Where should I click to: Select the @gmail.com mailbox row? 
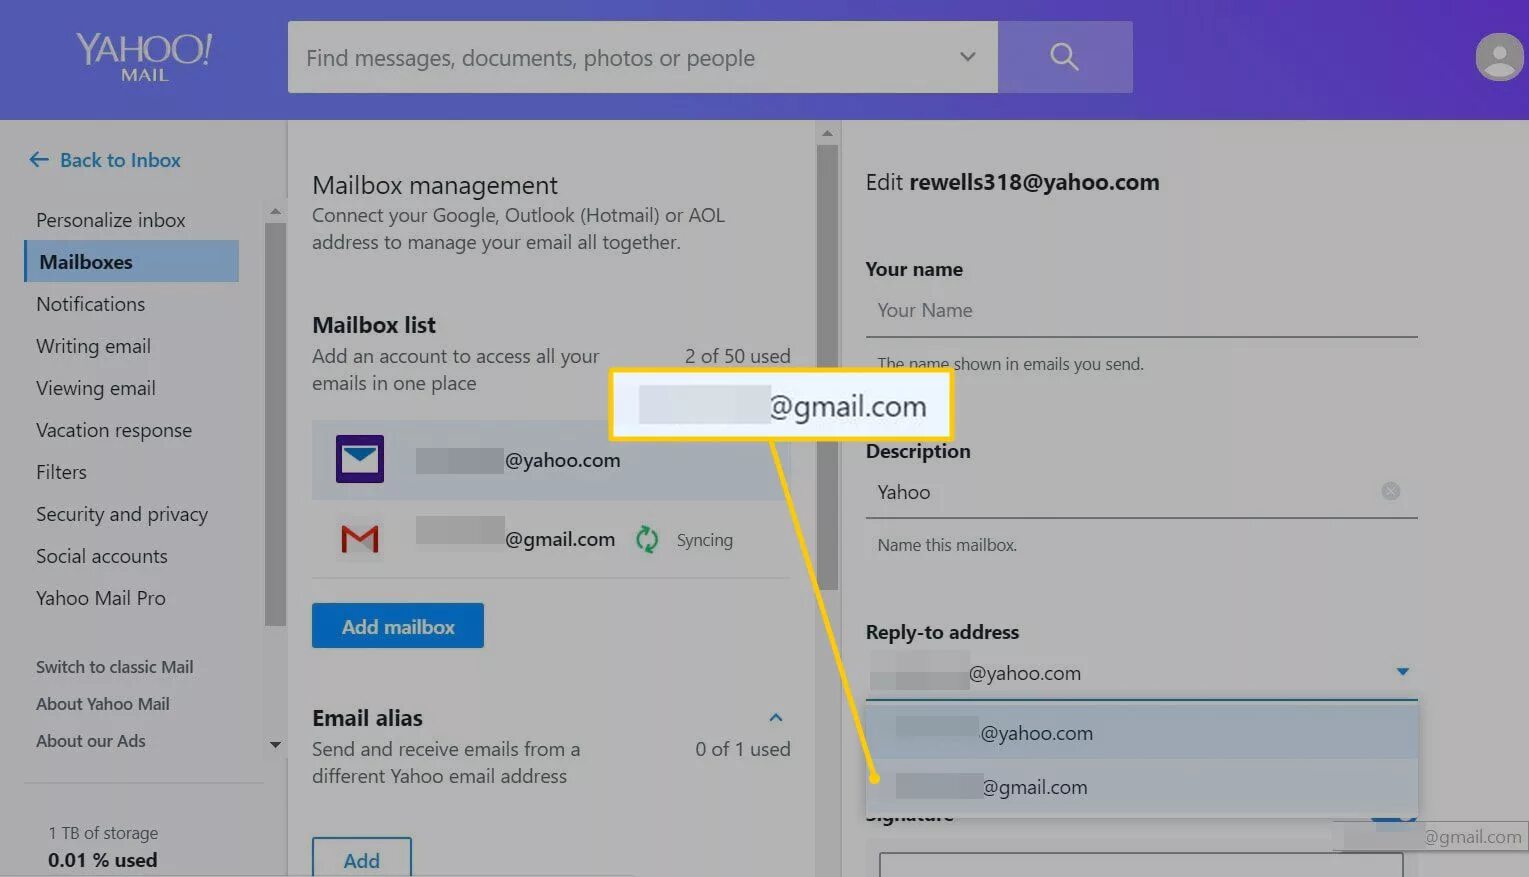point(551,540)
